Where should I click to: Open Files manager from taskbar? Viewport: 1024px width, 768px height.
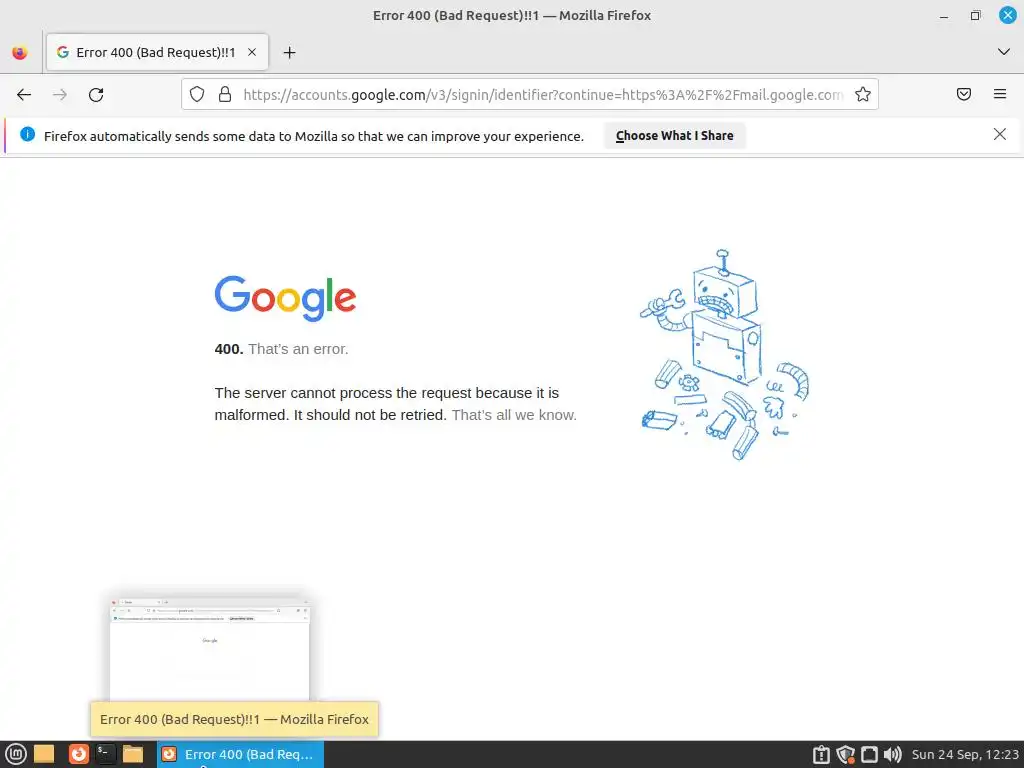pos(133,754)
